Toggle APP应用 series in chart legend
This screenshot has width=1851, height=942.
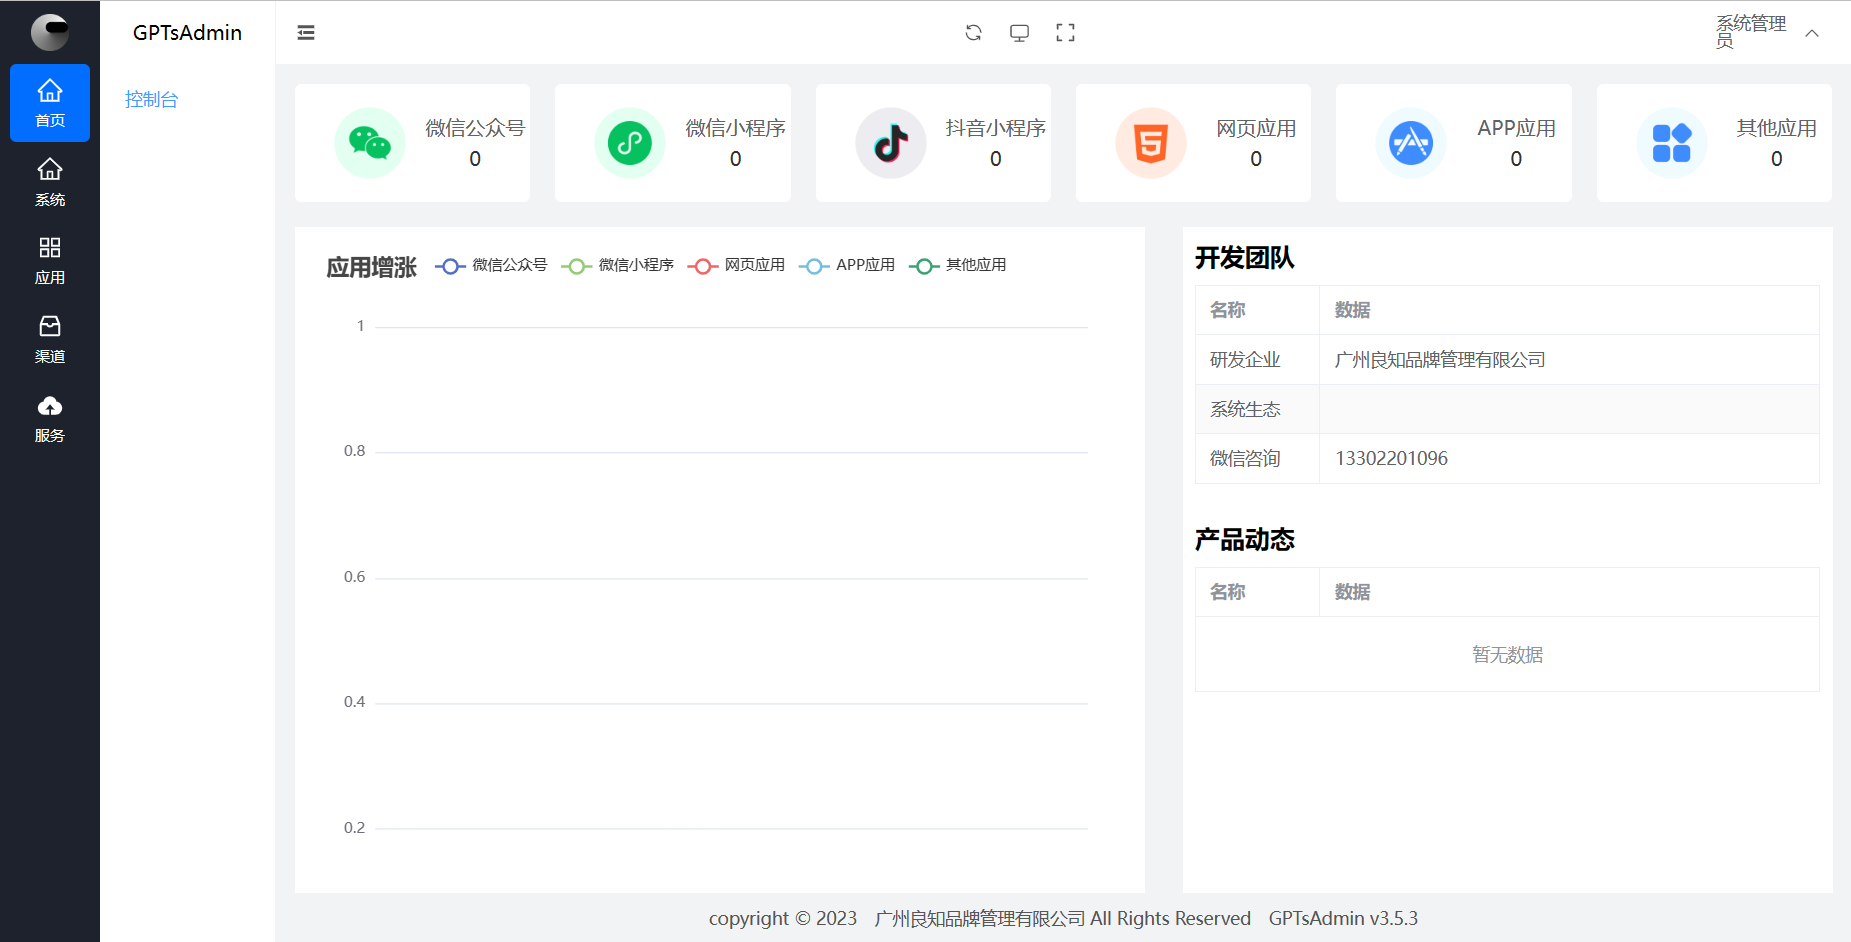pyautogui.click(x=847, y=265)
